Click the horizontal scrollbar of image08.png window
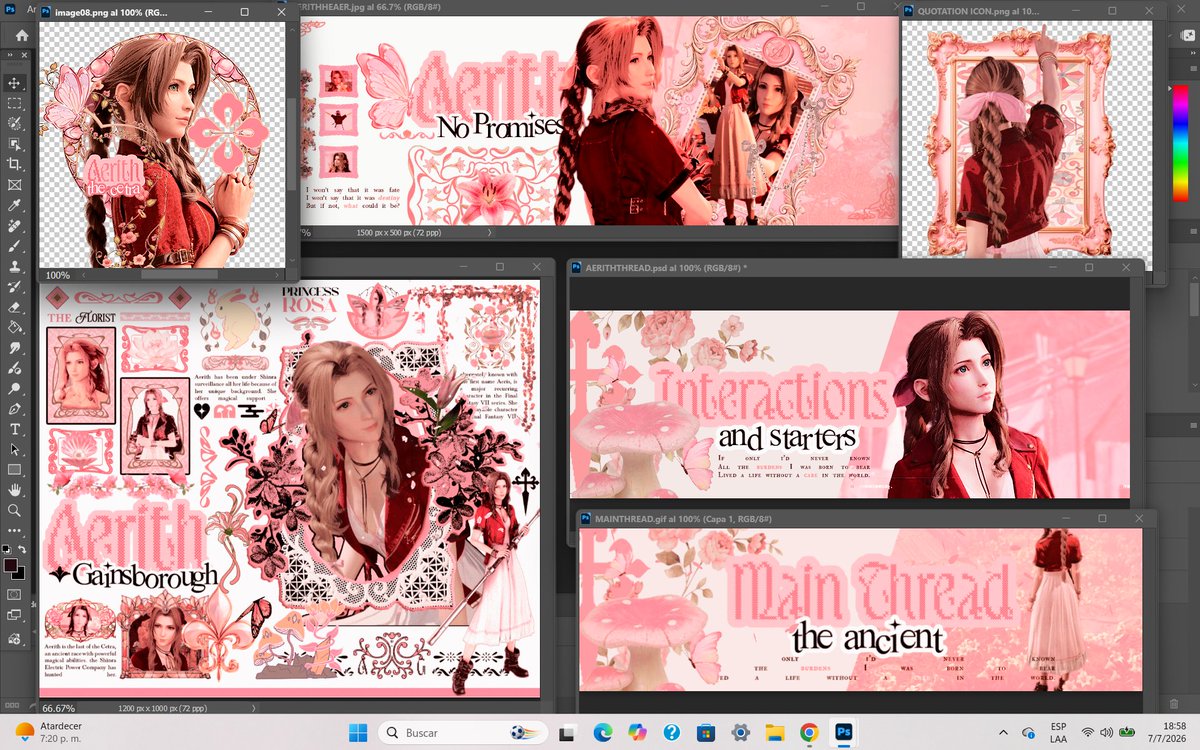Viewport: 1200px width, 750px height. (180, 275)
